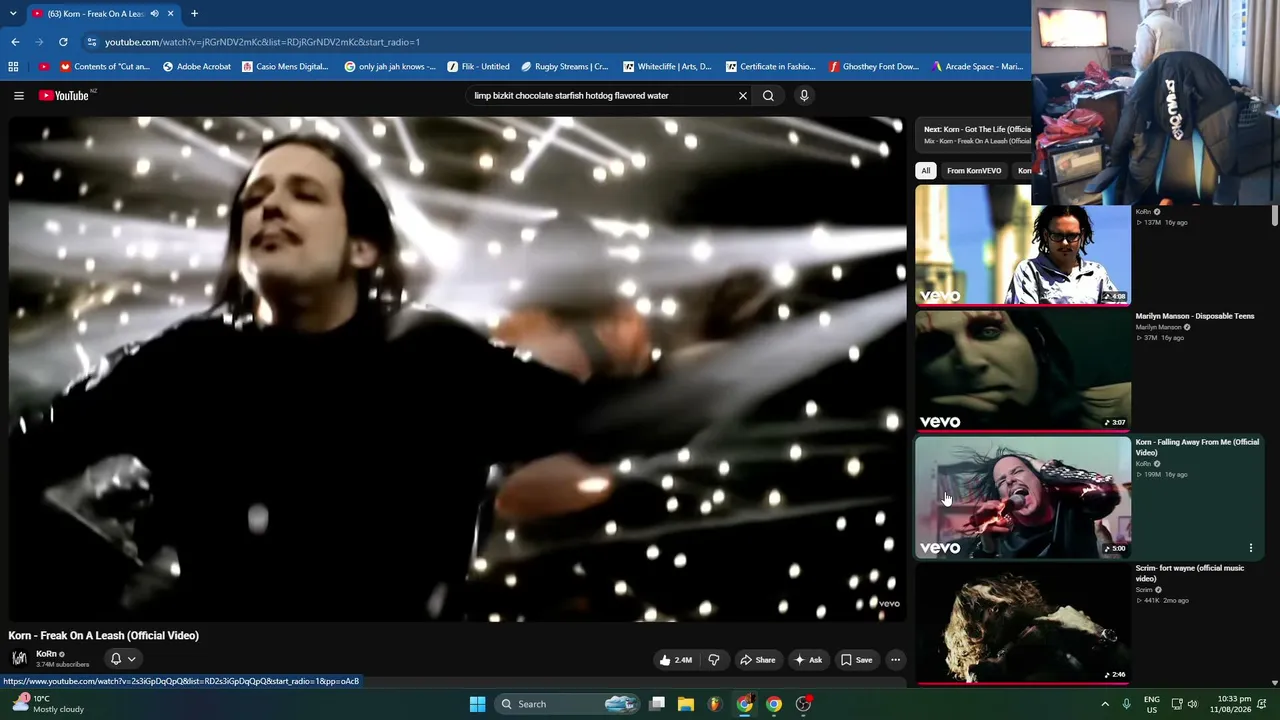This screenshot has height=720, width=1280.
Task: Click the Windows taskbar Search box
Action: (x=567, y=704)
